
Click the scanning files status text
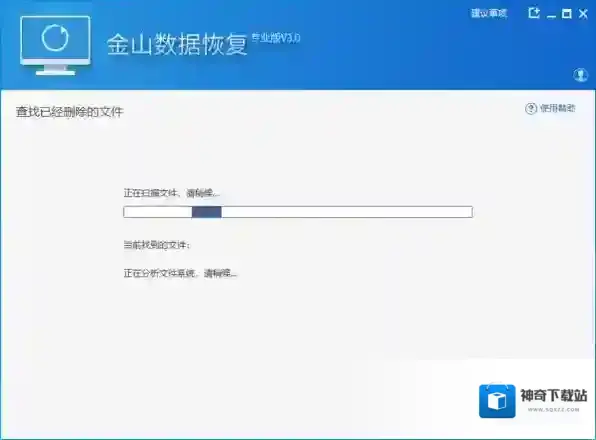[x=171, y=193]
